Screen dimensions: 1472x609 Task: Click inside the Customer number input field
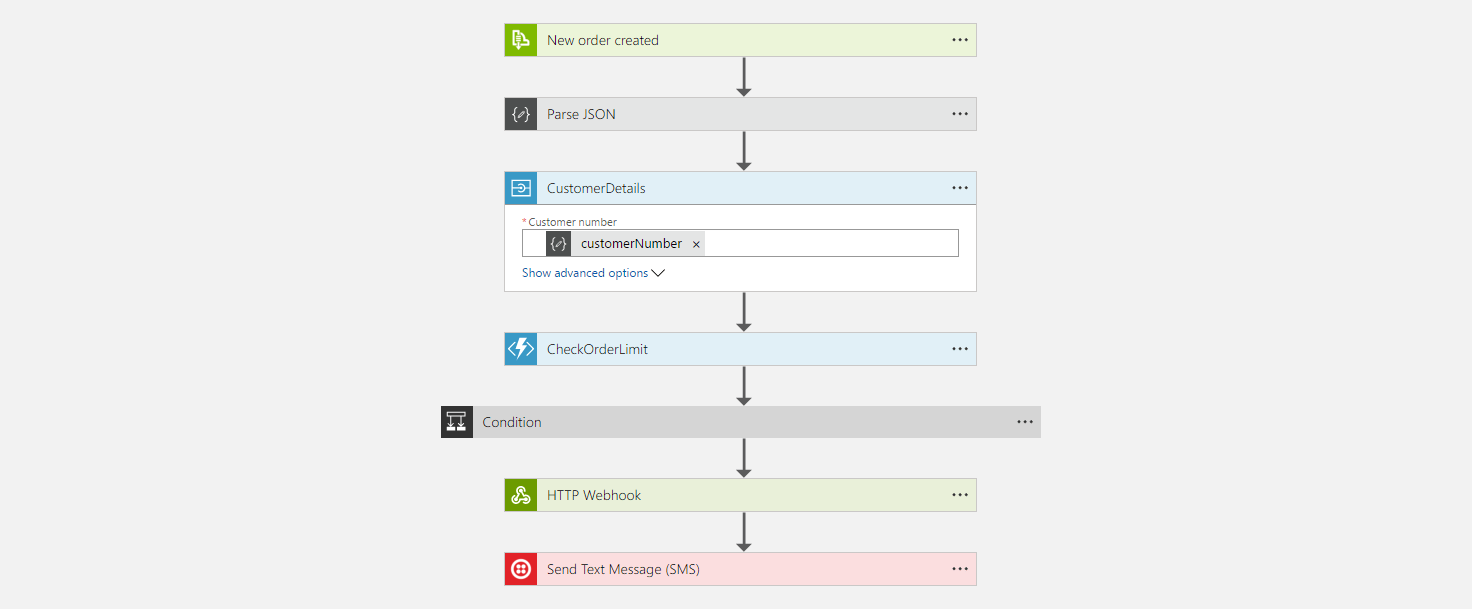(830, 243)
